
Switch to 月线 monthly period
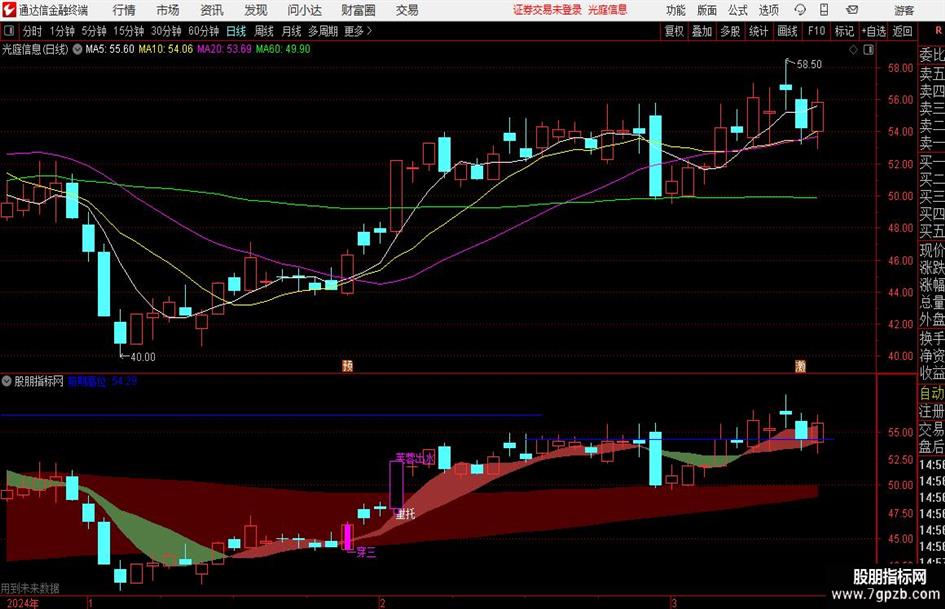coord(291,31)
